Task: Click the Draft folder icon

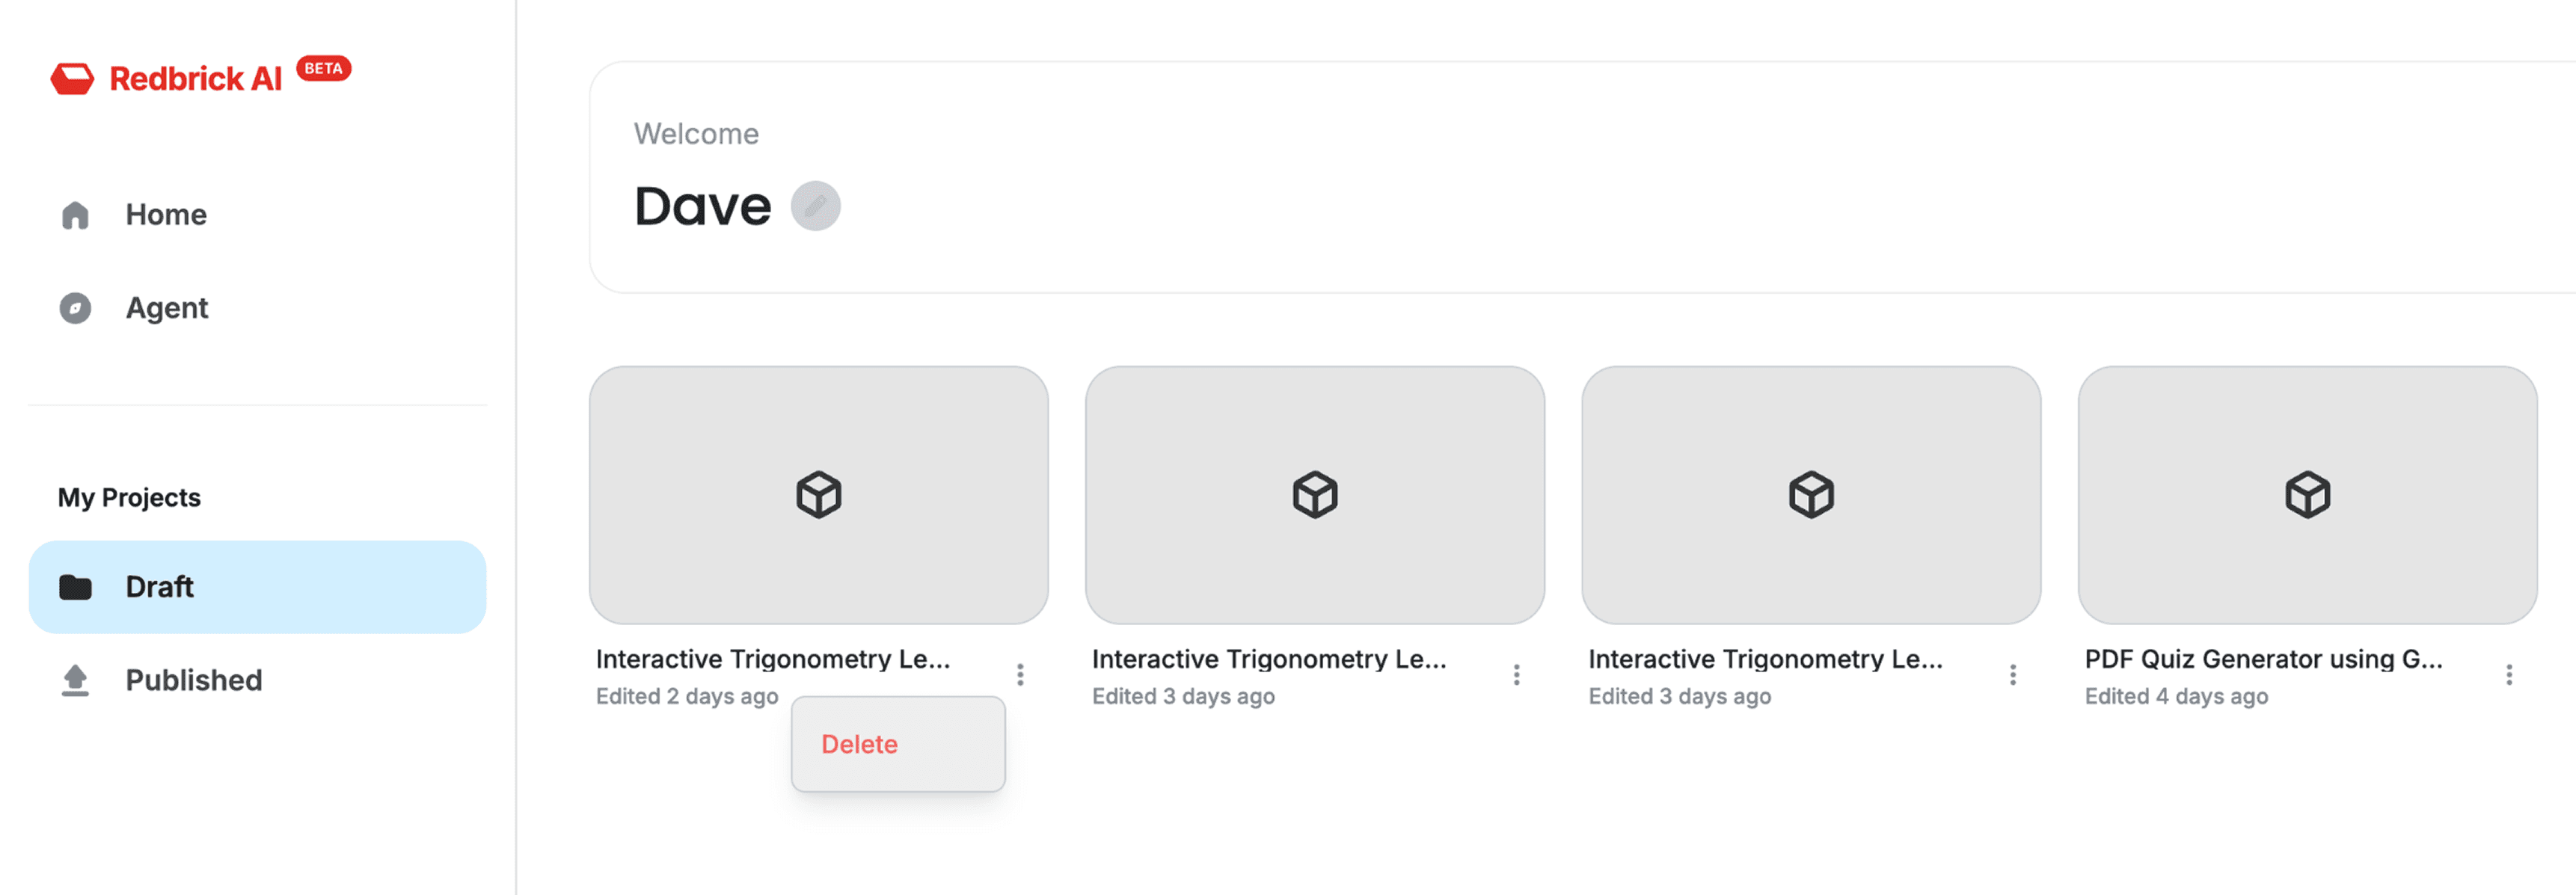Action: [75, 587]
